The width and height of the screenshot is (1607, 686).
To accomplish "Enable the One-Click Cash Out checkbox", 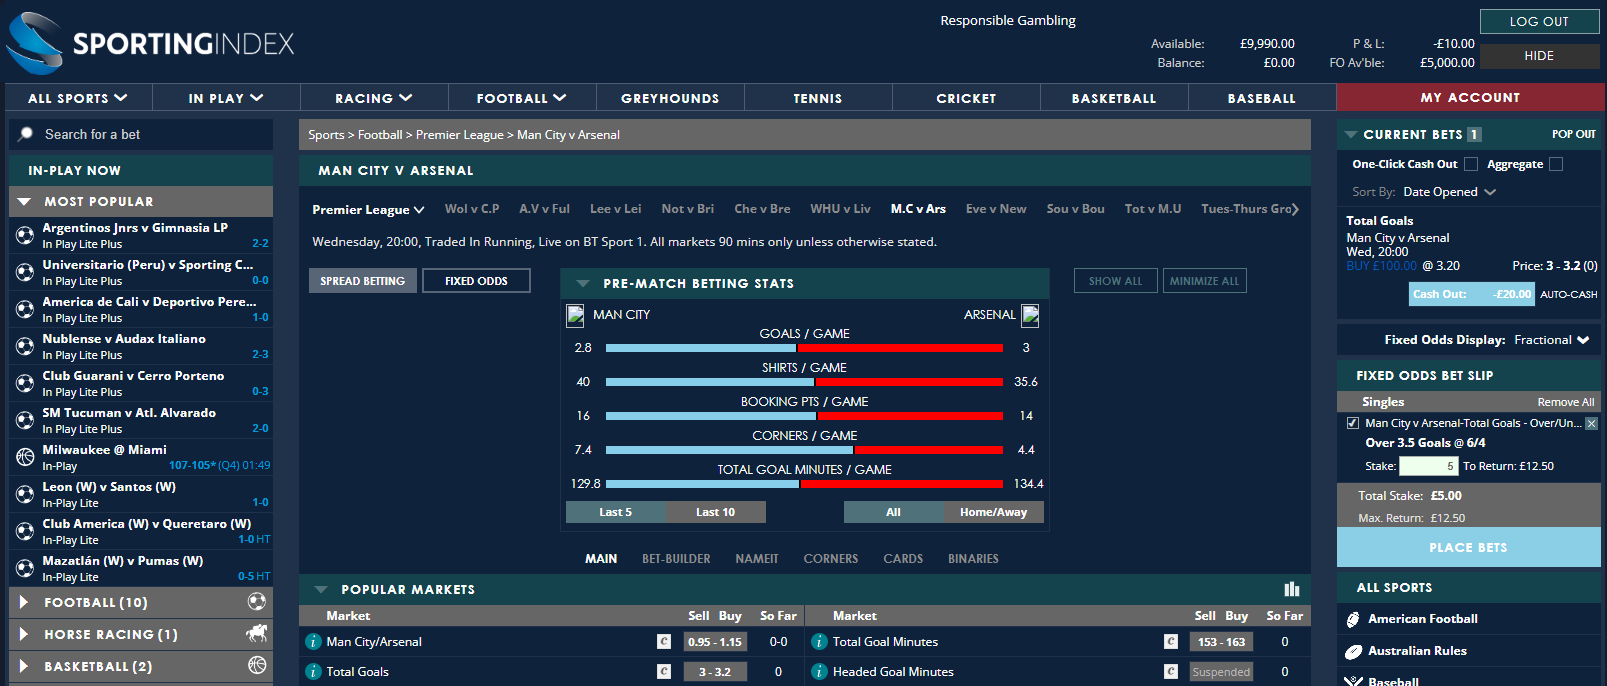I will coord(1471,164).
